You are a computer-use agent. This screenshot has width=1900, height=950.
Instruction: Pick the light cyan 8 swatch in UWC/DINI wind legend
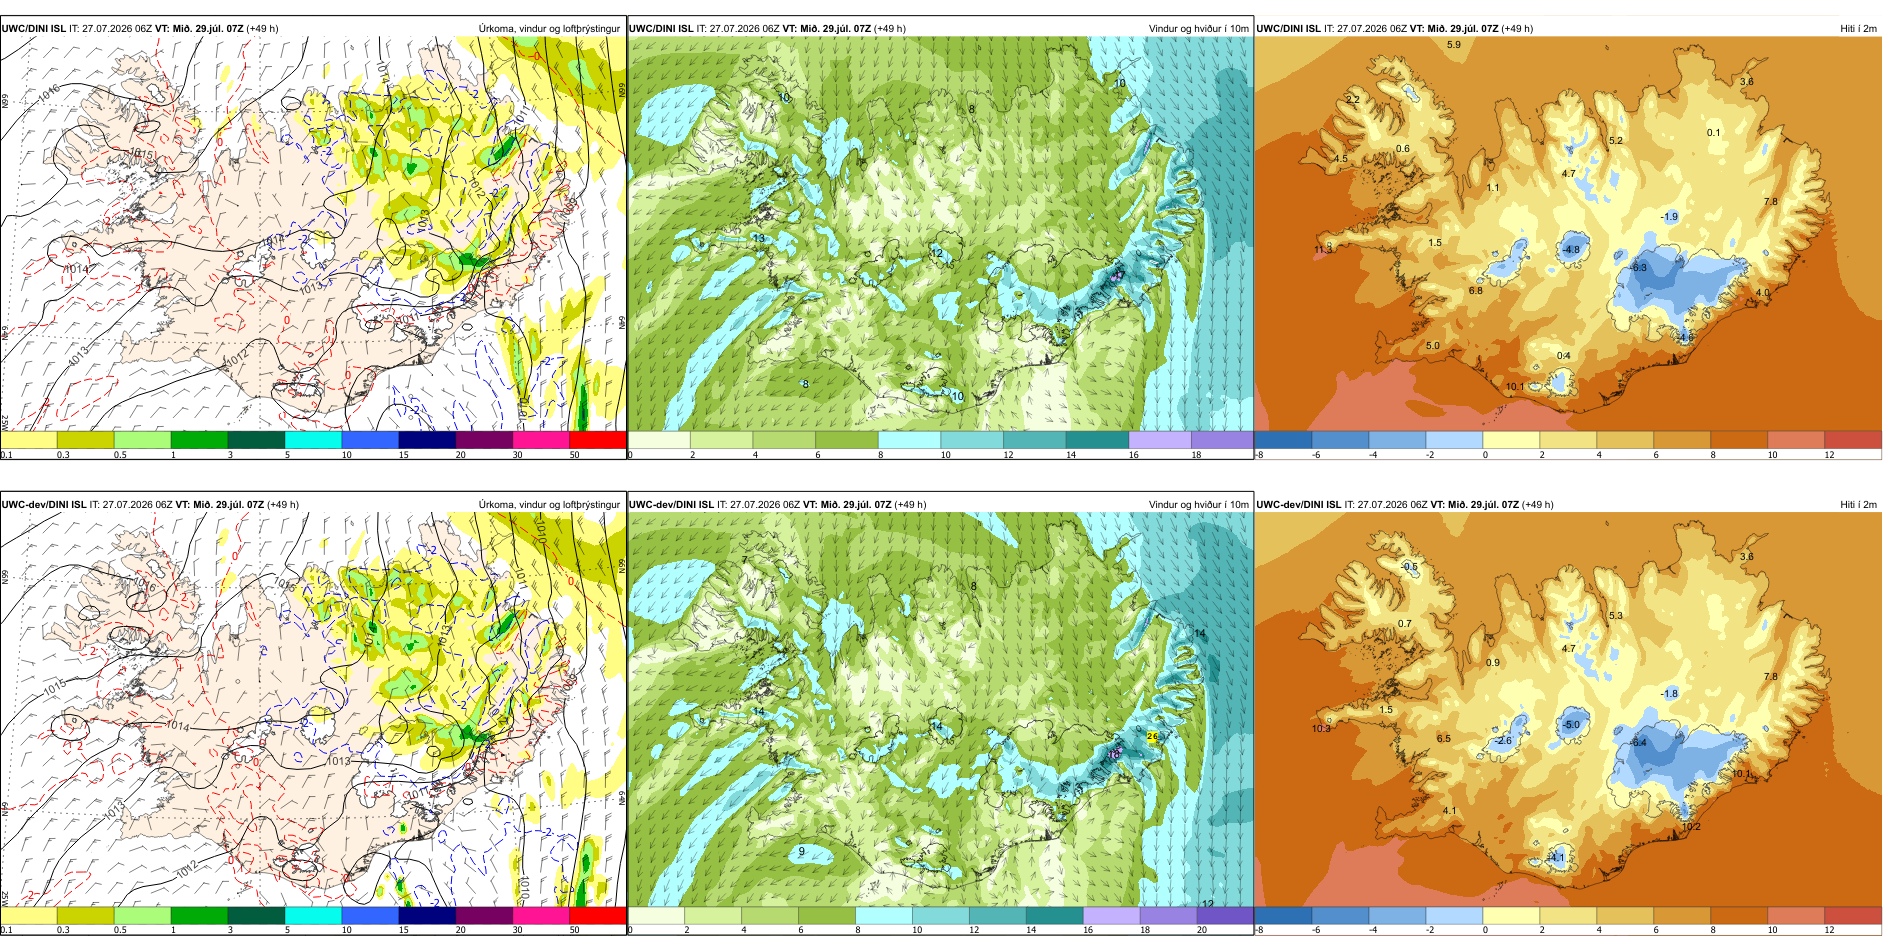[x=909, y=439]
